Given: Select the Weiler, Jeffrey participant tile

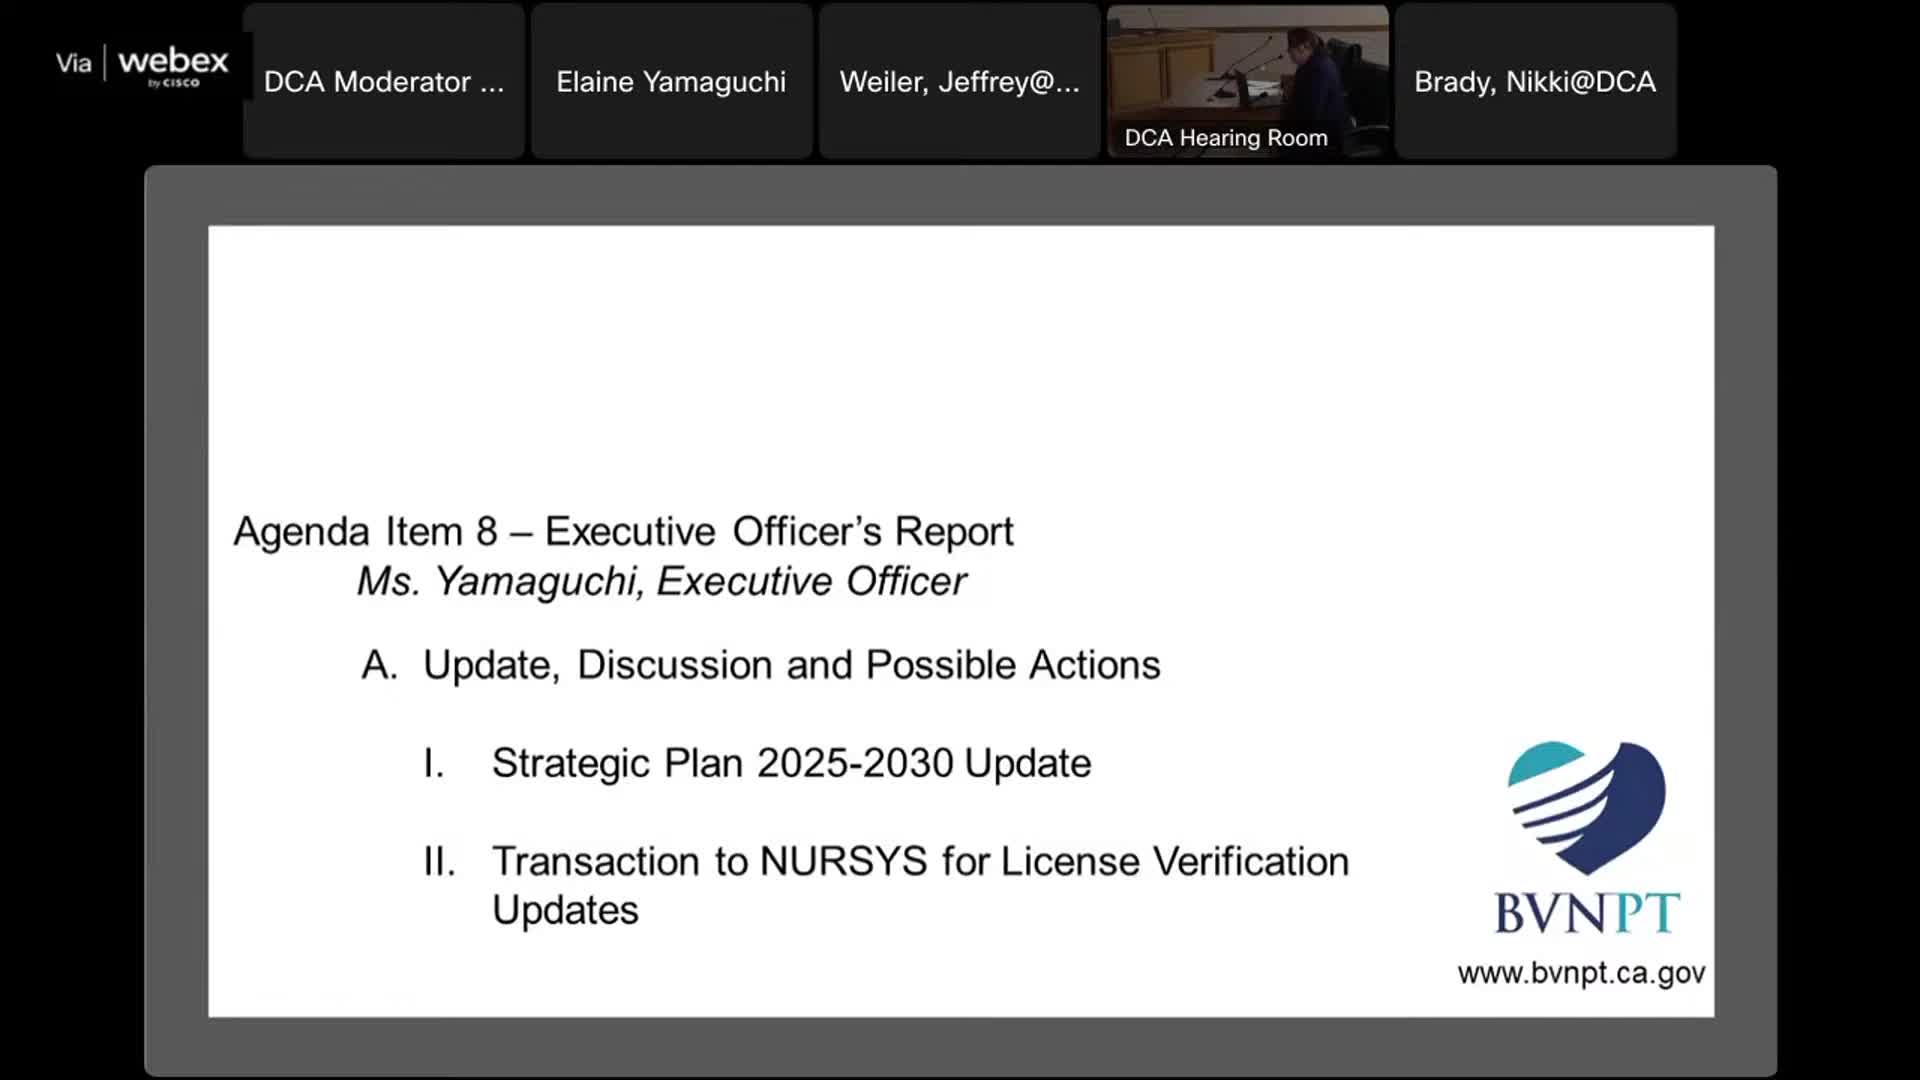Looking at the screenshot, I should [x=959, y=82].
